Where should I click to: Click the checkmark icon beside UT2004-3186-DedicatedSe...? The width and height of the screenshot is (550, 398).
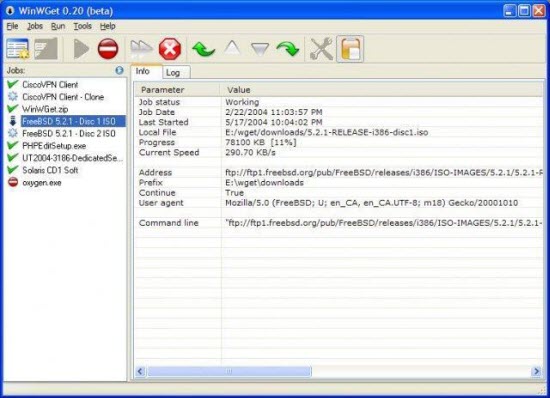(13, 157)
